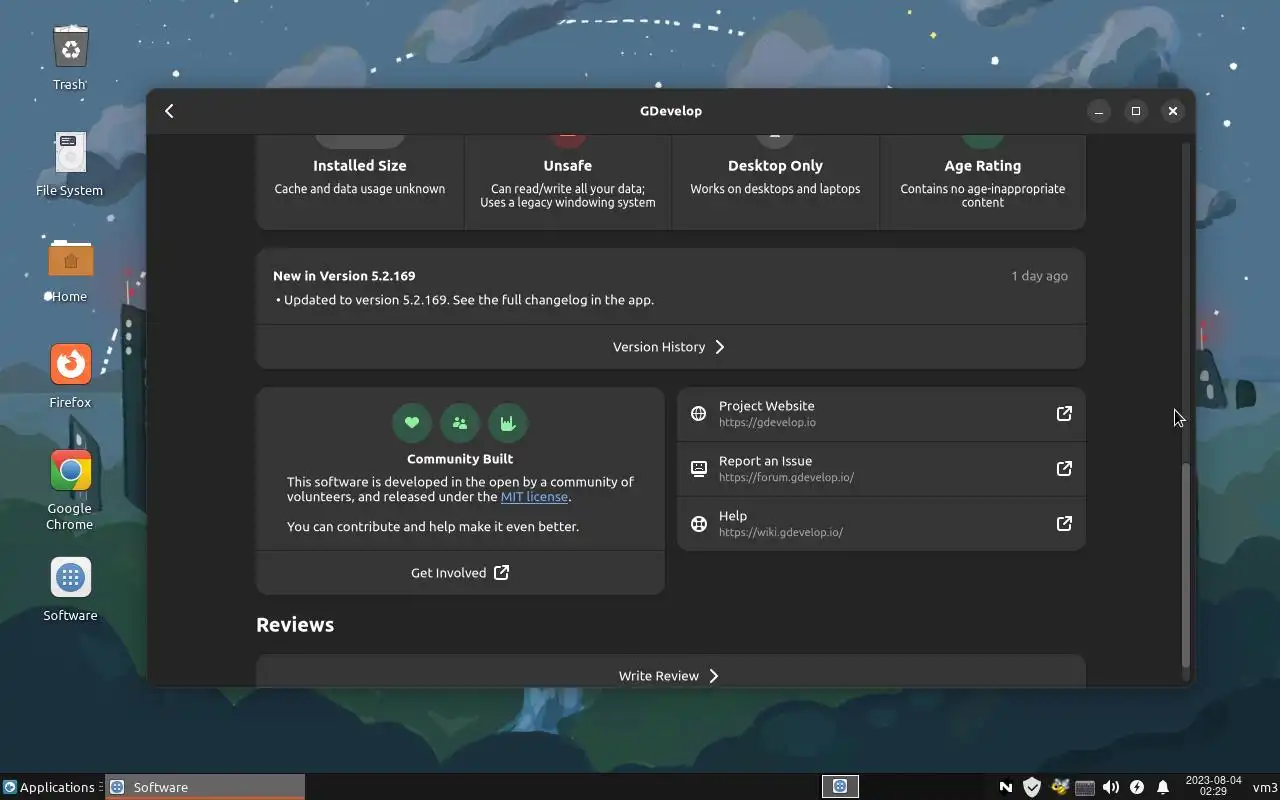Click the Unsafe info tile
Screen dimensions: 1280x800
pos(568,181)
